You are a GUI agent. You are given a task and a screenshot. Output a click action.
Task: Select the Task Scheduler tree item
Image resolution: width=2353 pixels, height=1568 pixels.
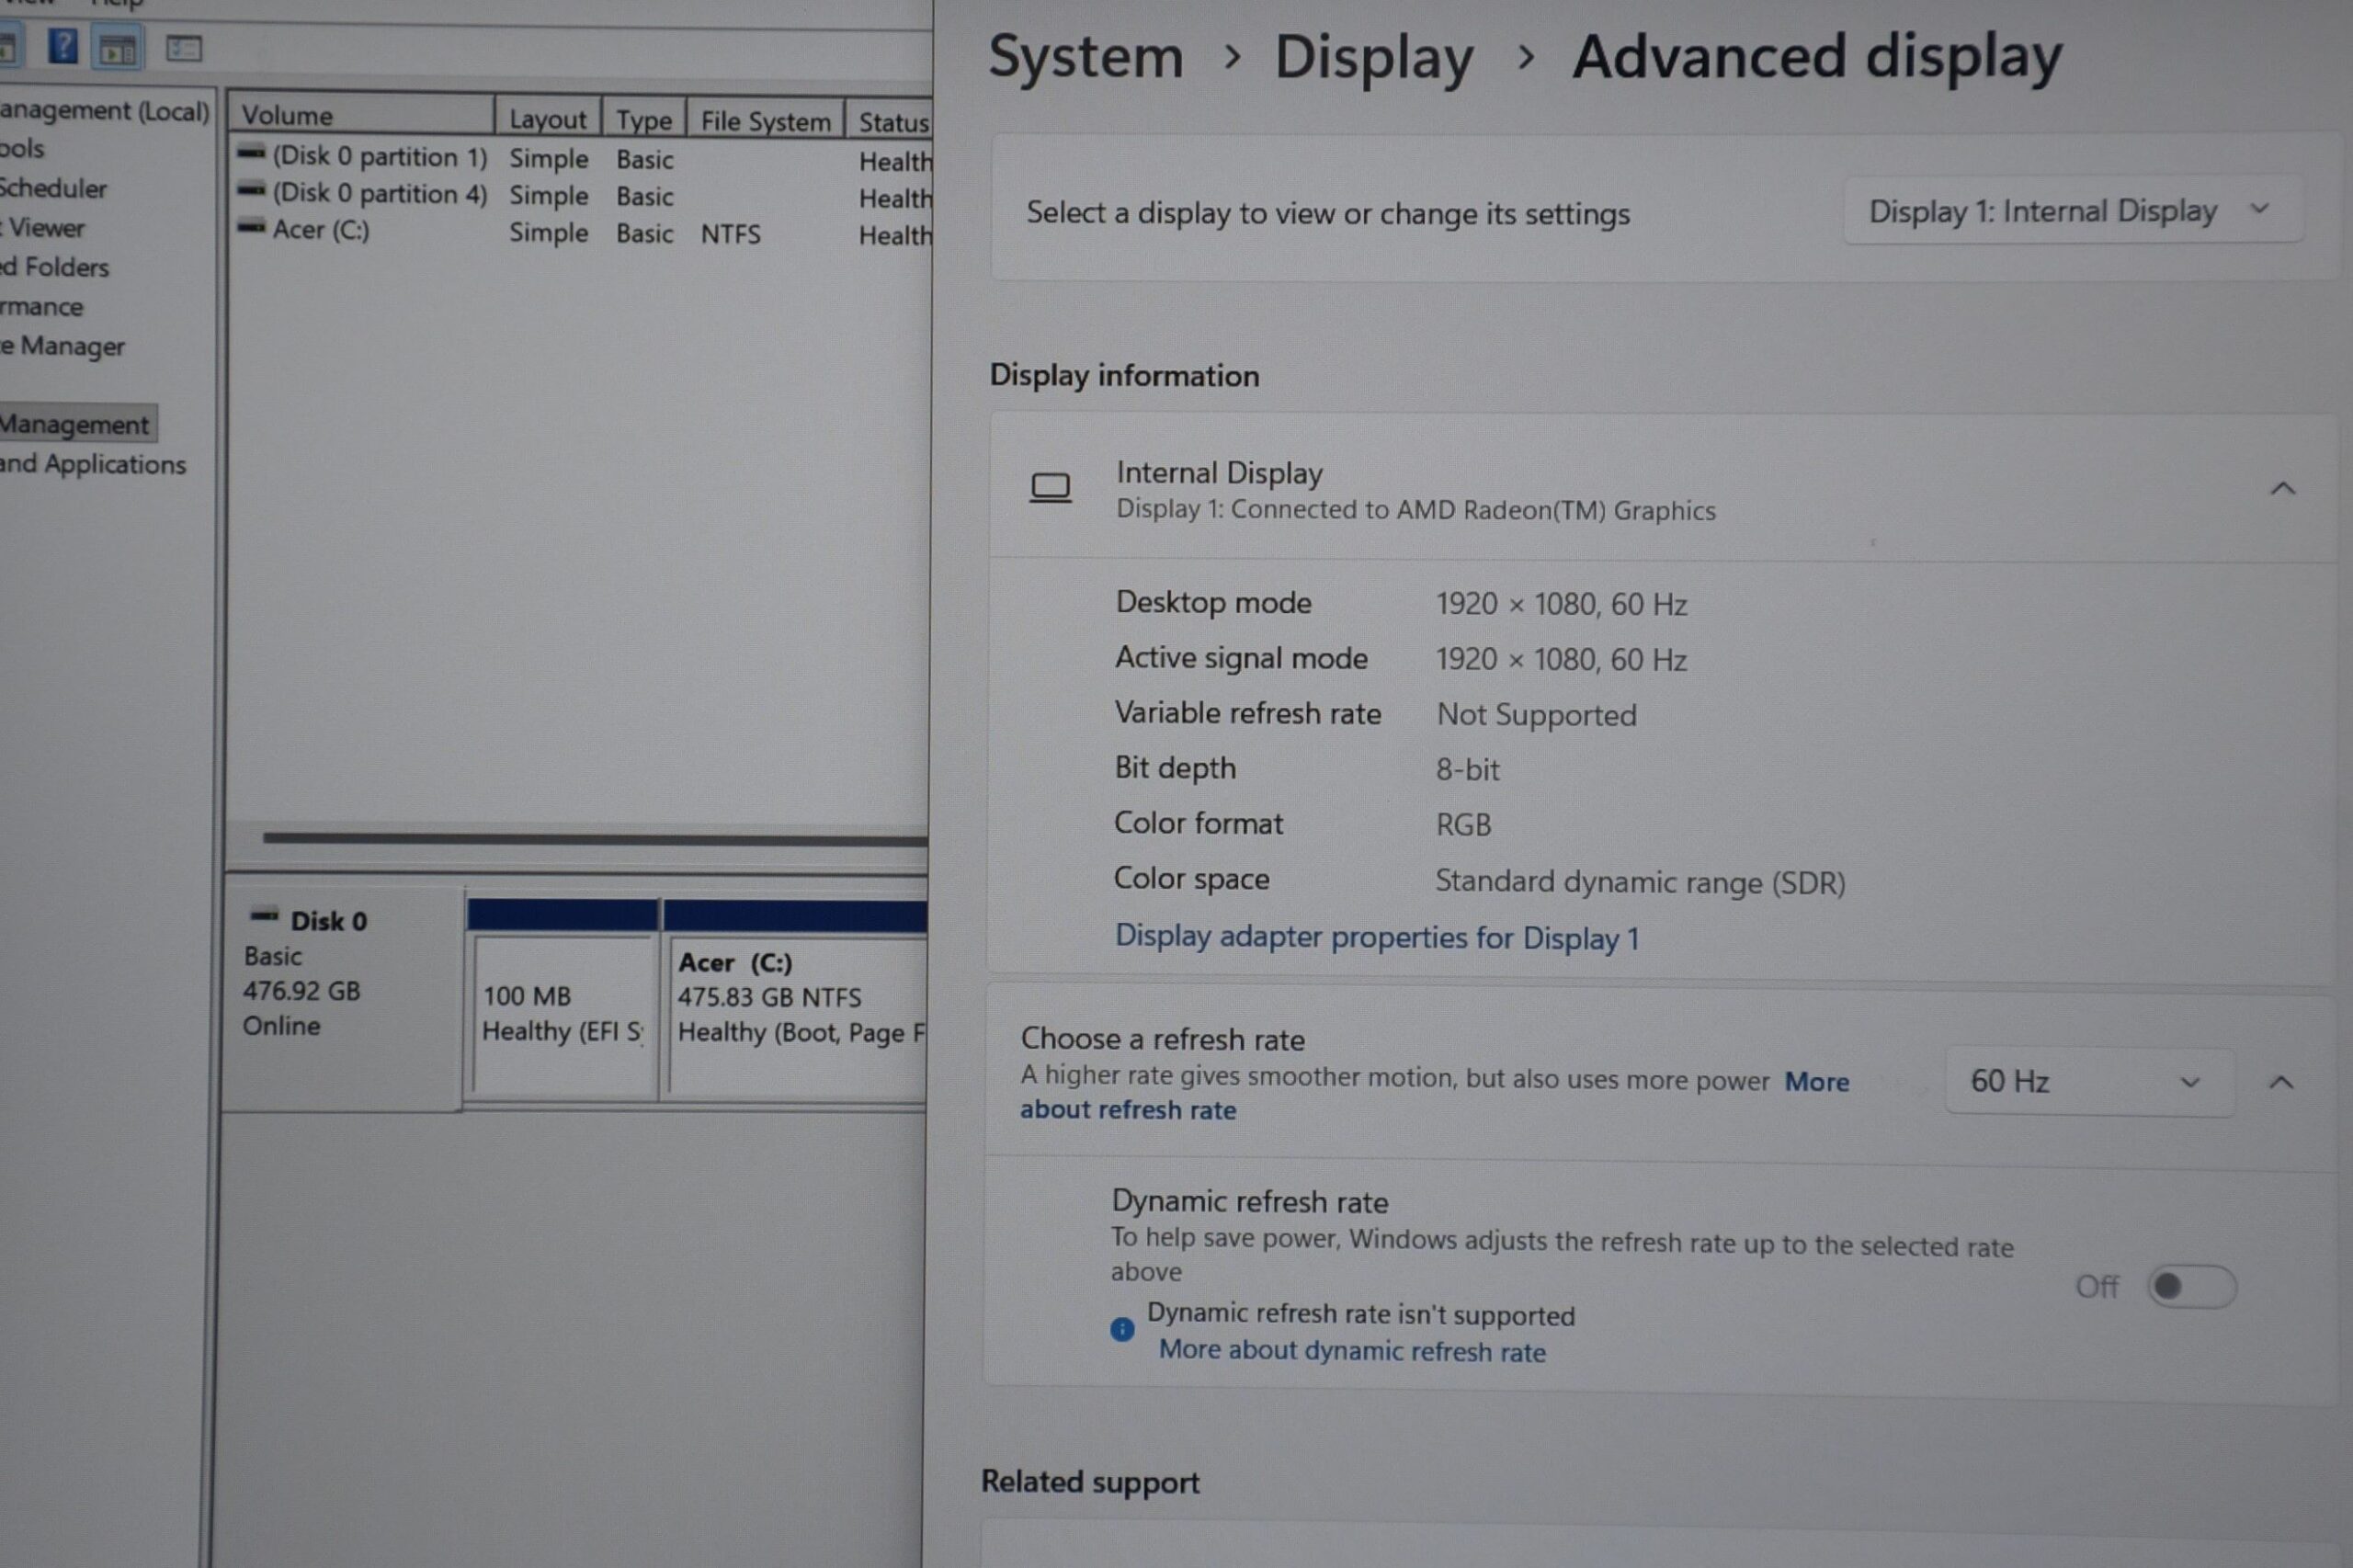53,188
